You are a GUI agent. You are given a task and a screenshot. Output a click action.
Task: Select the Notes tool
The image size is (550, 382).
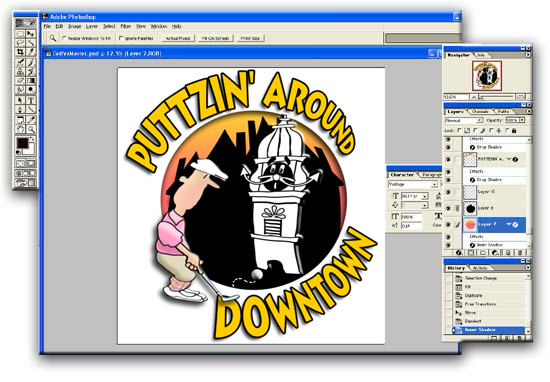(20, 120)
